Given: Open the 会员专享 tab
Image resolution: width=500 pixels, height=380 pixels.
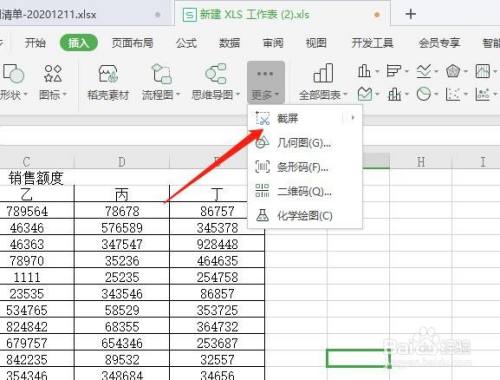Looking at the screenshot, I should 439,43.
